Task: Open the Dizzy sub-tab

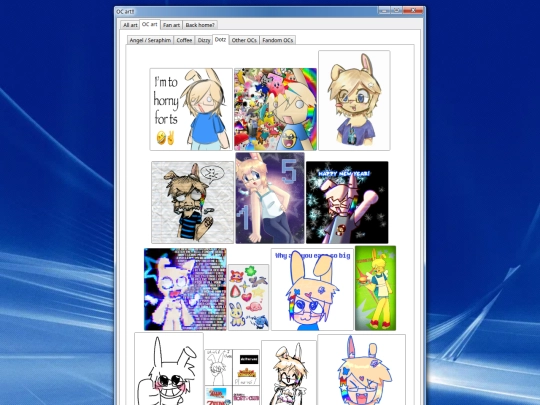Action: click(204, 40)
